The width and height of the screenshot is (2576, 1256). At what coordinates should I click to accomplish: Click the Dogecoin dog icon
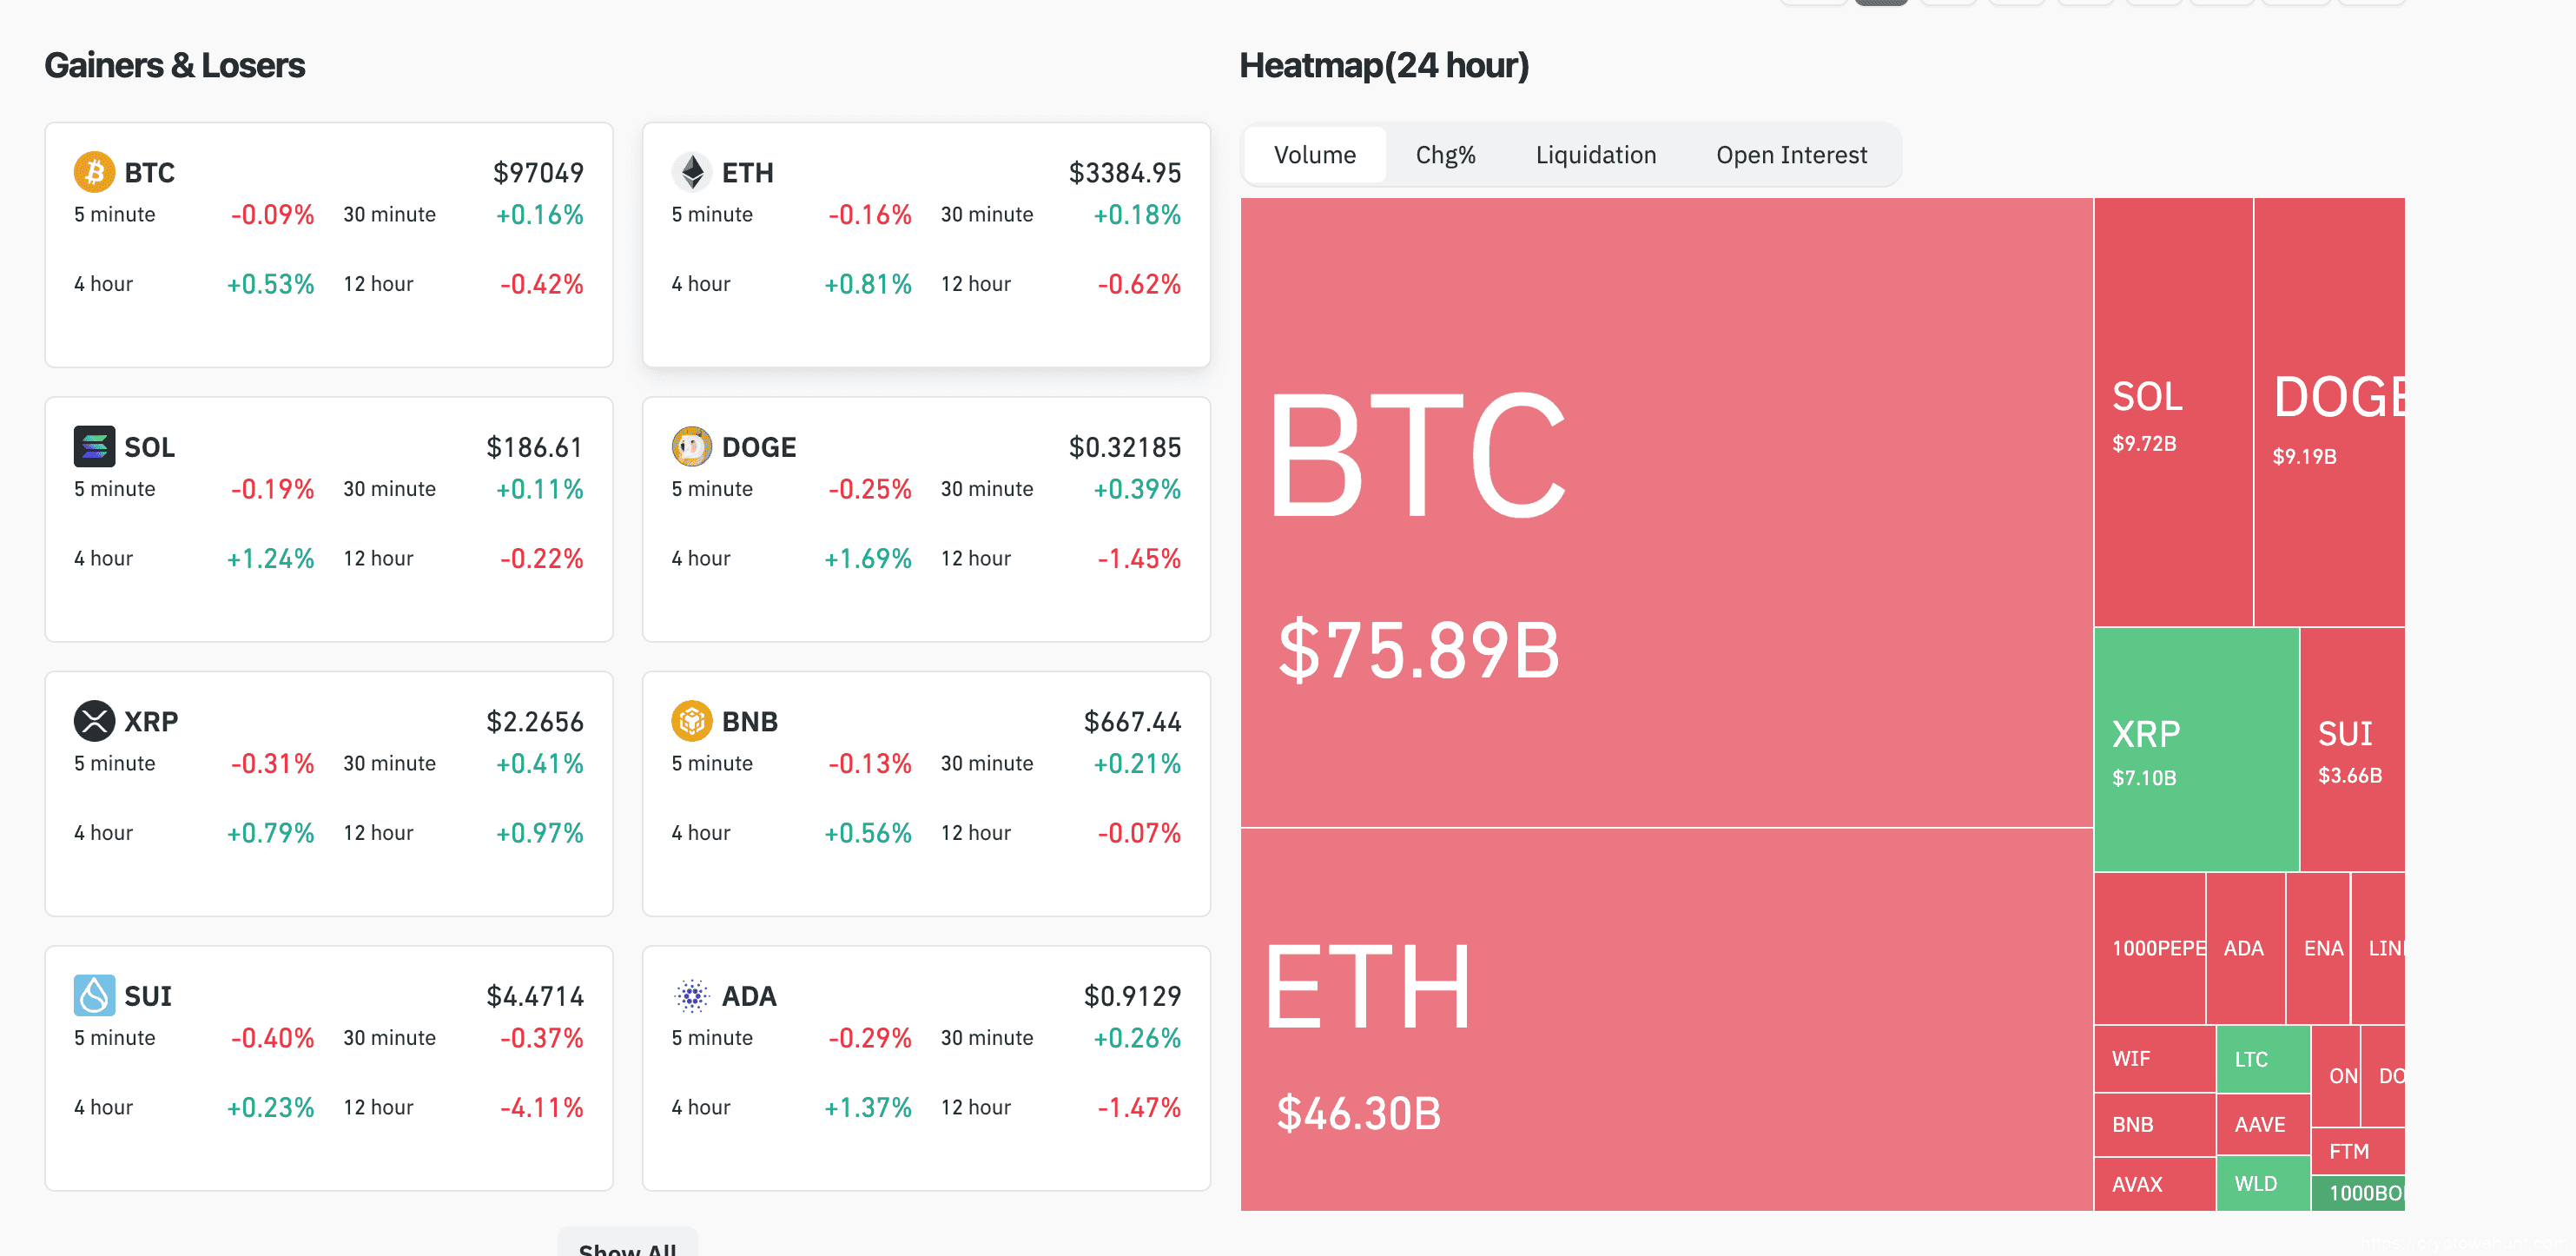click(x=691, y=446)
